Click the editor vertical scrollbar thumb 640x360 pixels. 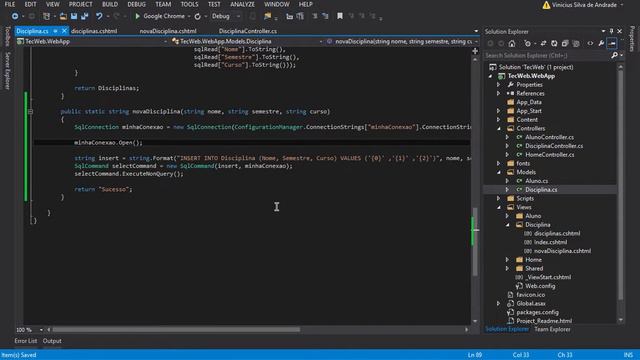[475, 242]
